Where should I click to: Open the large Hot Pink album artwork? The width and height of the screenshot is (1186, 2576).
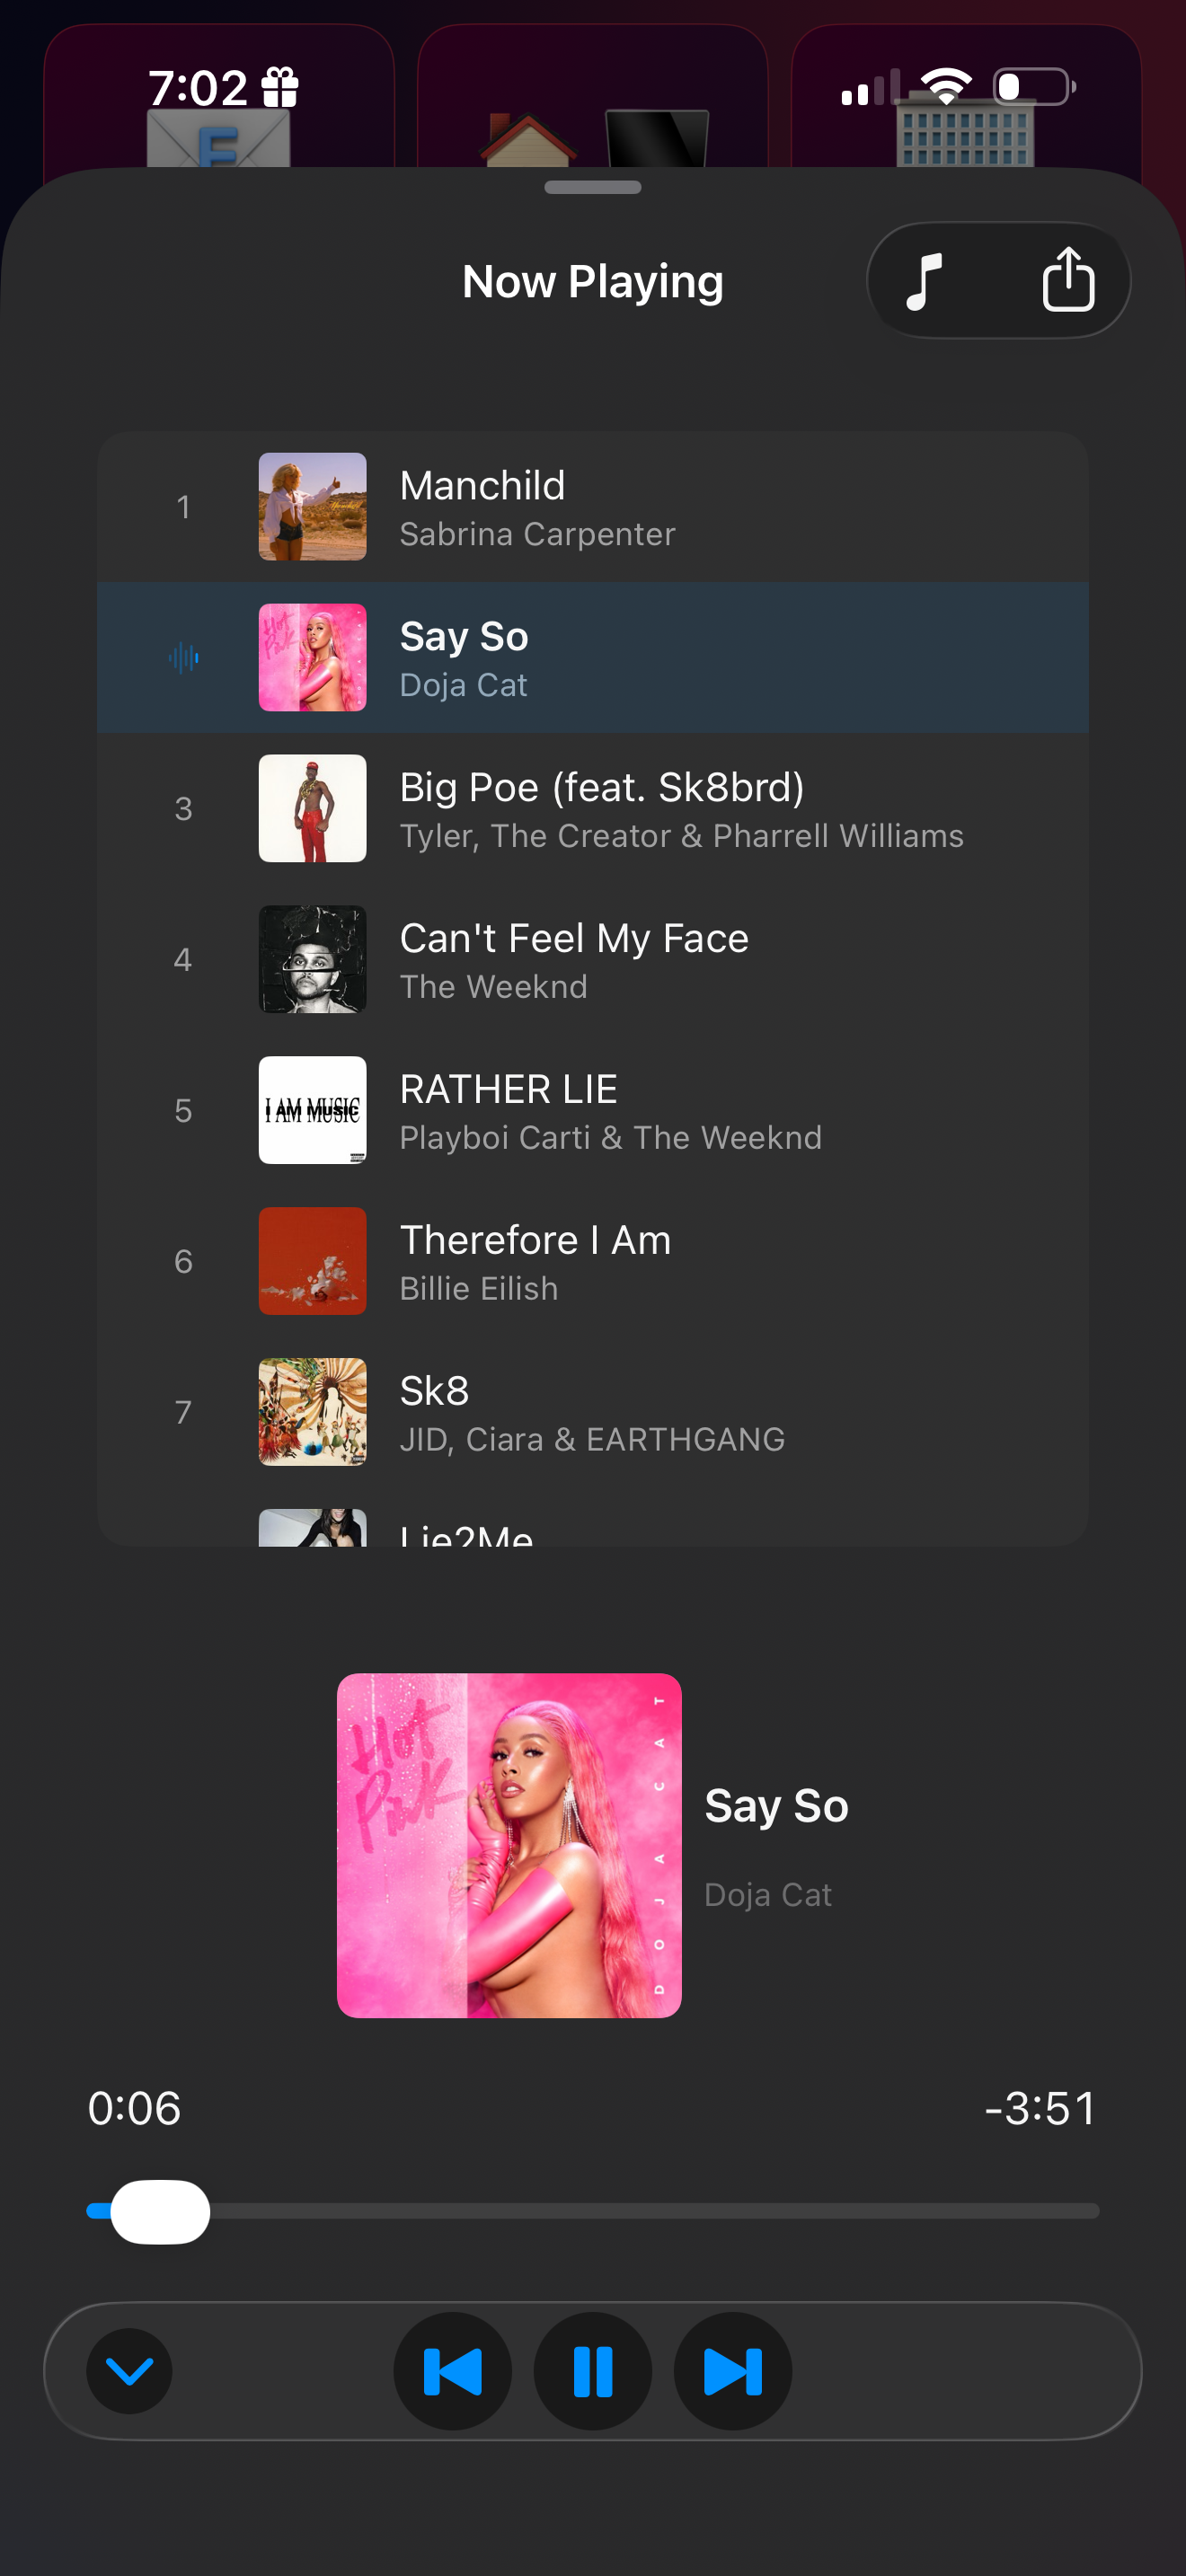(x=509, y=1845)
